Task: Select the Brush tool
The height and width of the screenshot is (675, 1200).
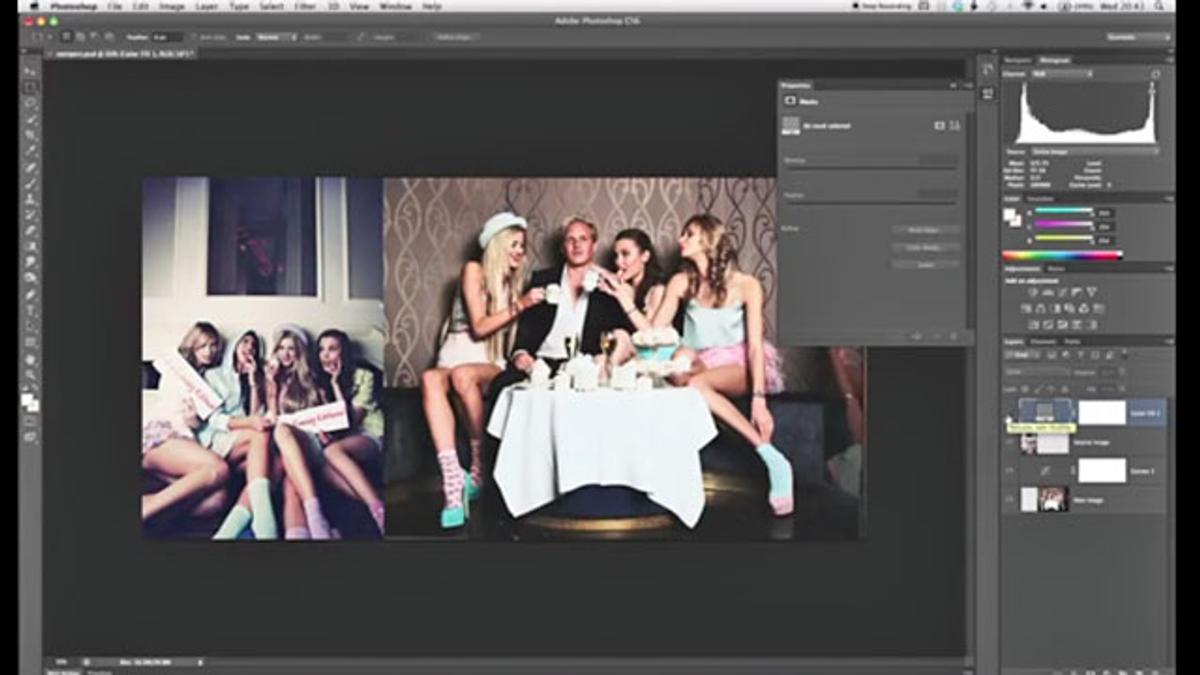Action: point(30,182)
